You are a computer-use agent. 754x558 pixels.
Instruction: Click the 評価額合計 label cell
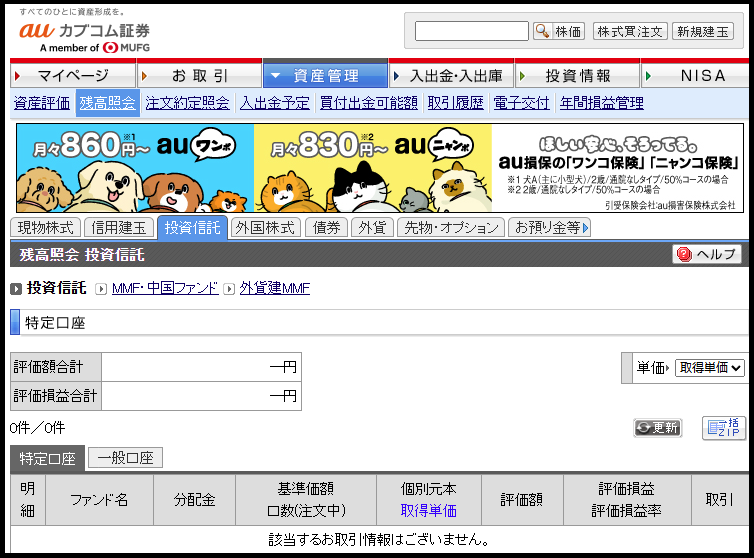56,367
